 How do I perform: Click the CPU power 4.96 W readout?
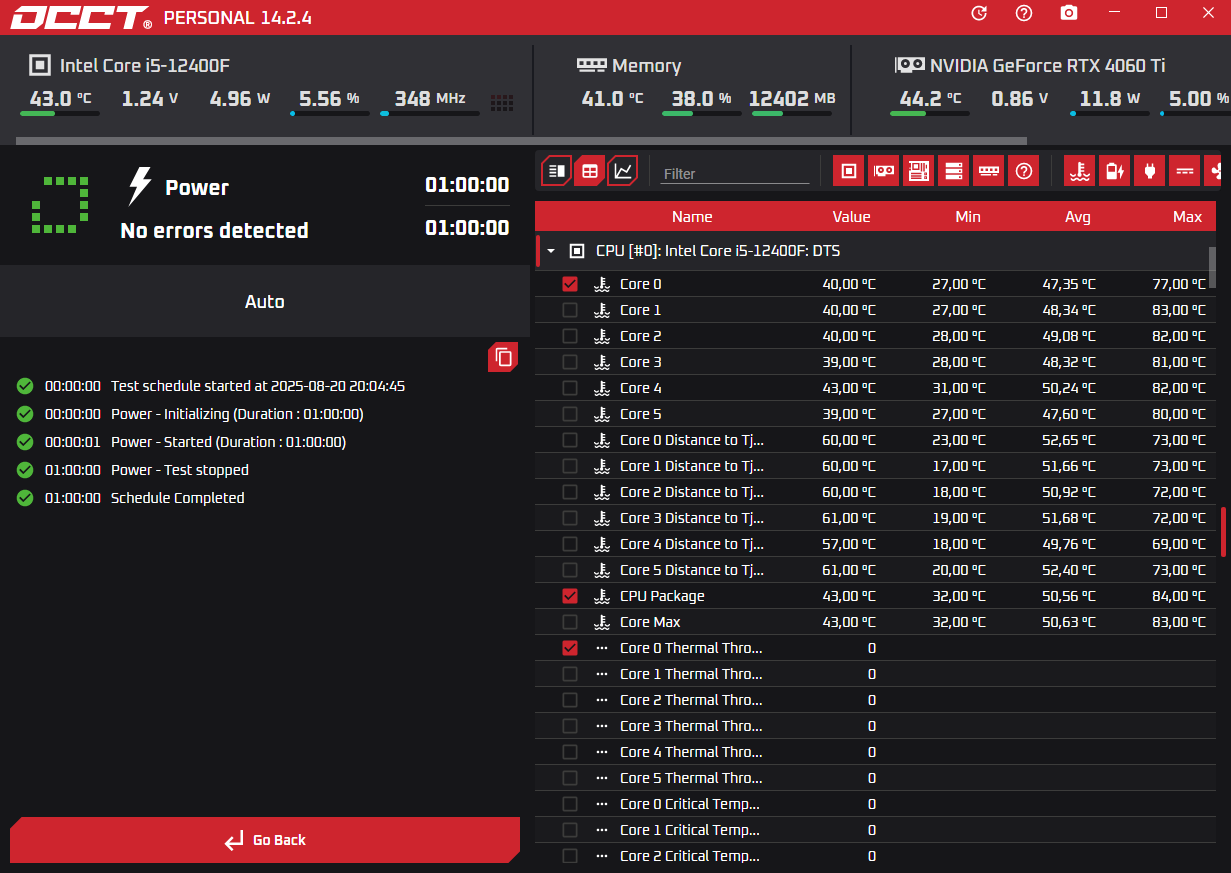[x=241, y=99]
